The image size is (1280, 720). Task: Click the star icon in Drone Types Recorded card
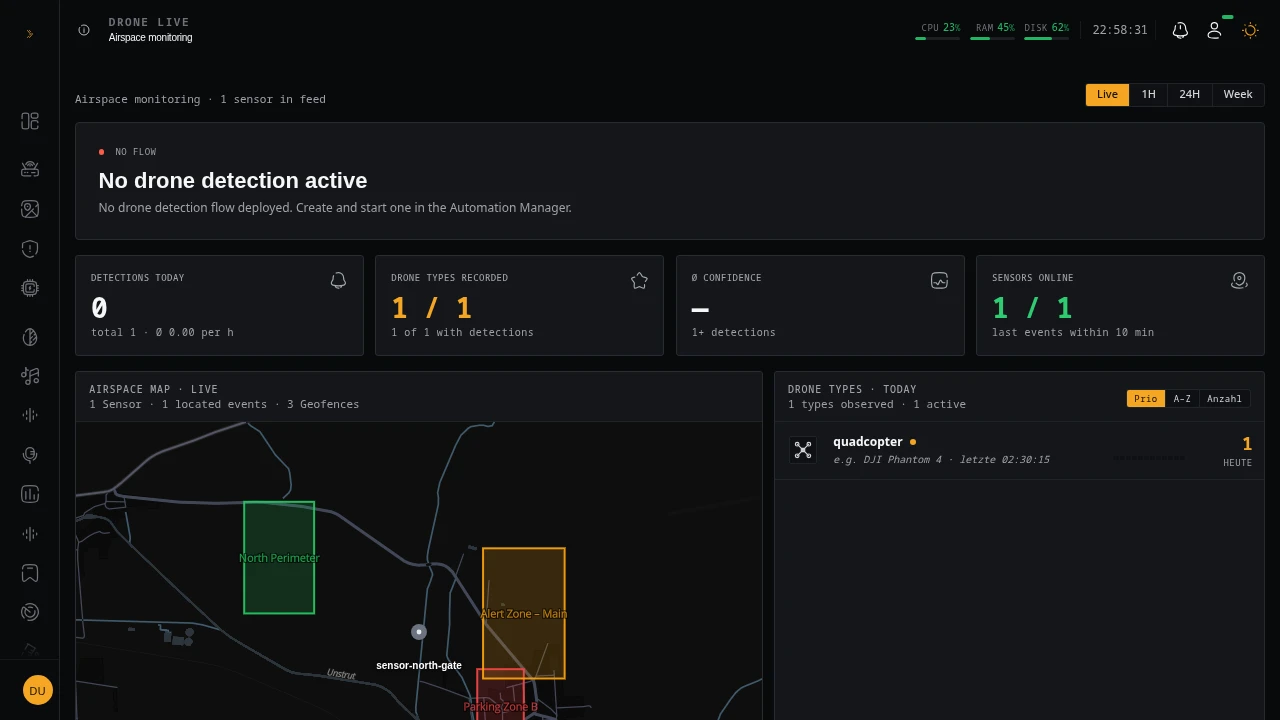[639, 281]
